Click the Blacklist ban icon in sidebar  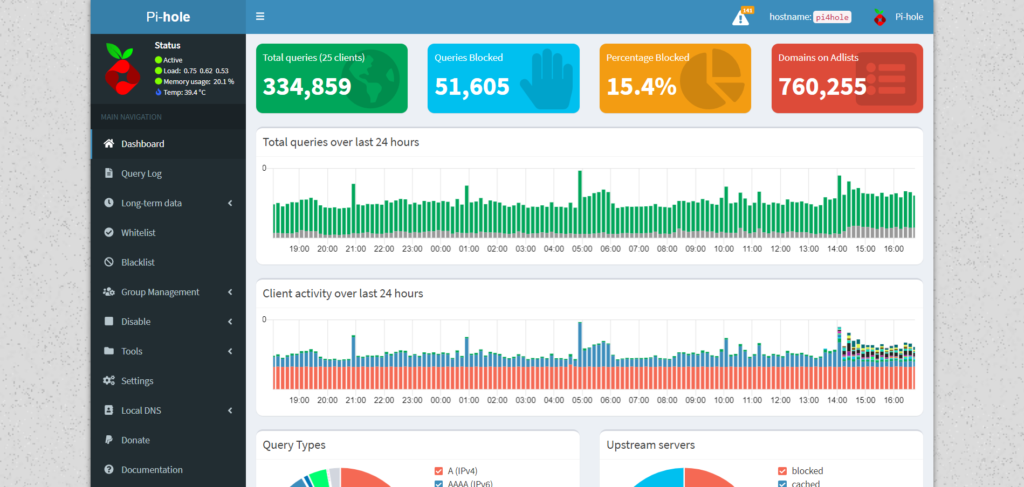click(109, 262)
